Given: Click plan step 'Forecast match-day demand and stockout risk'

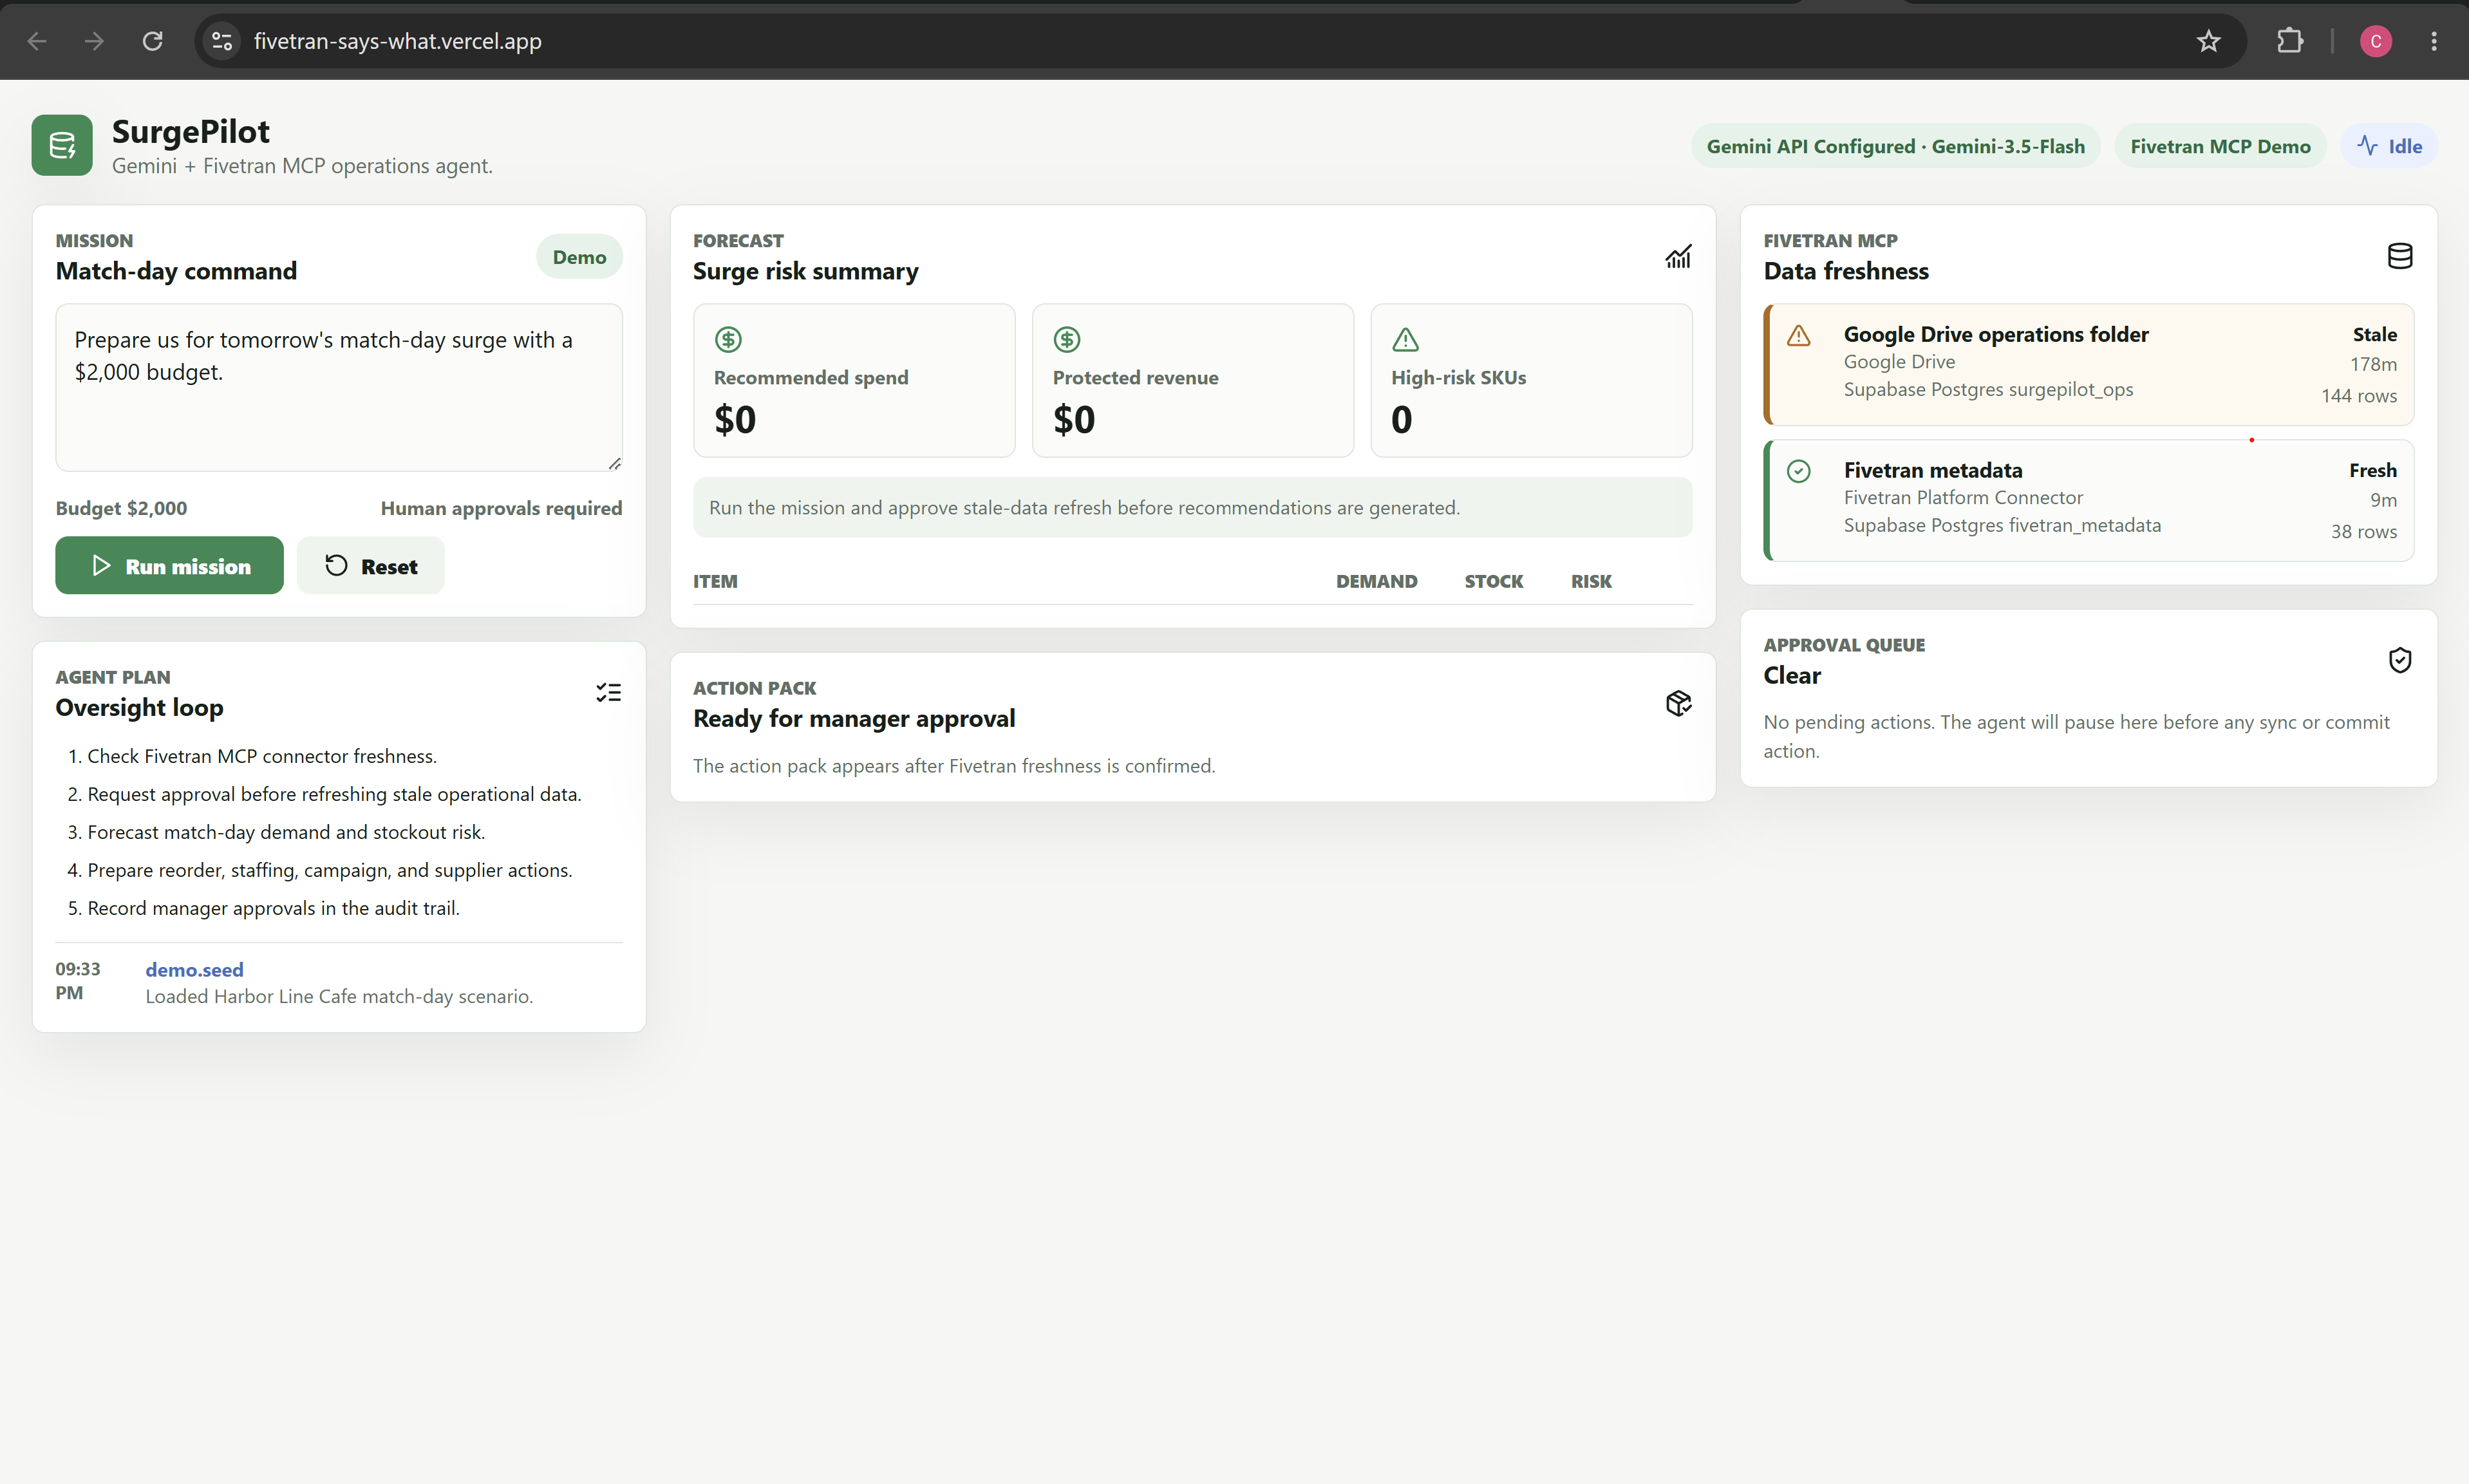Looking at the screenshot, I should pyautogui.click(x=286, y=832).
